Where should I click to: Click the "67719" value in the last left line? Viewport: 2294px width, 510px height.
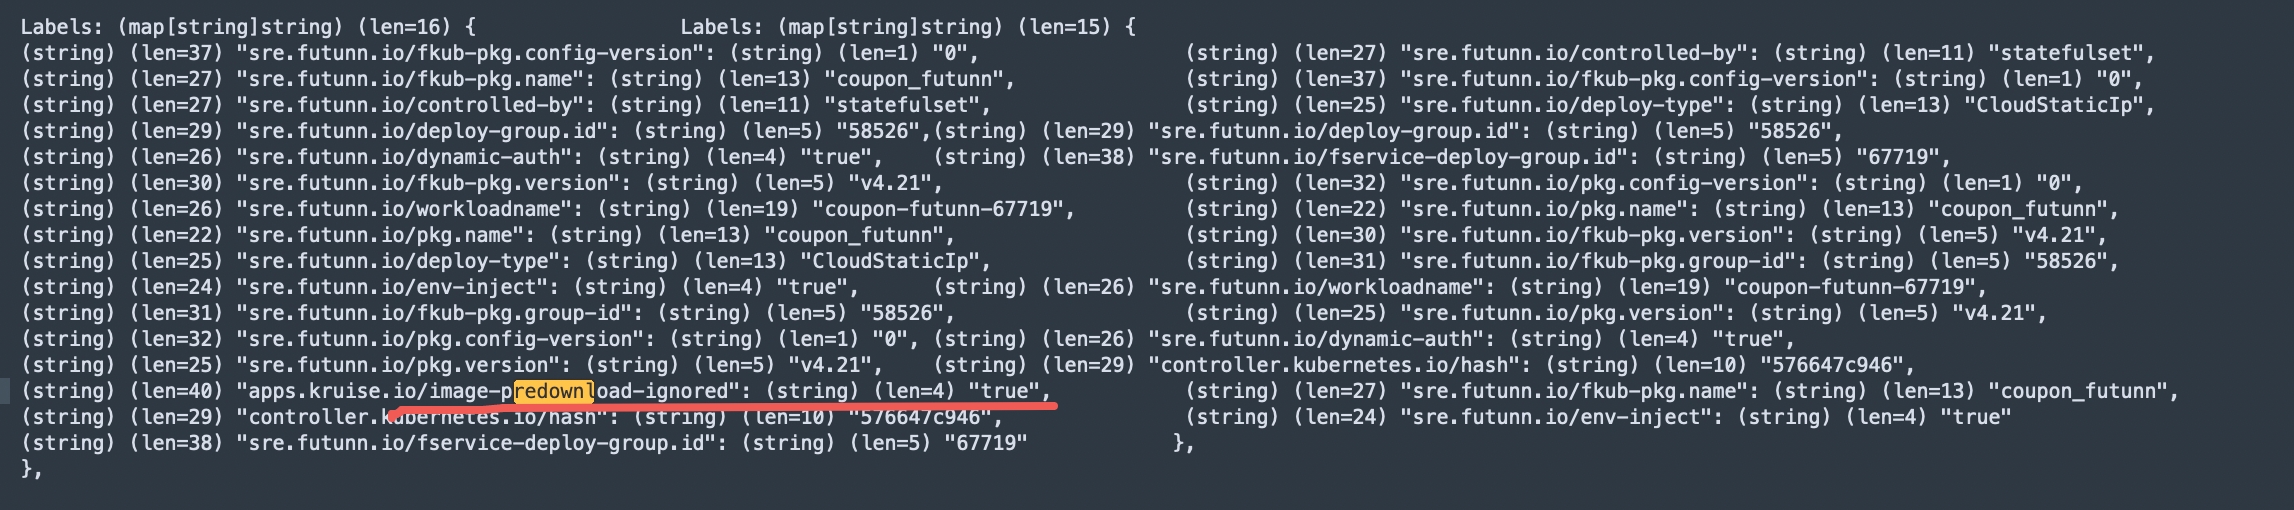986,443
